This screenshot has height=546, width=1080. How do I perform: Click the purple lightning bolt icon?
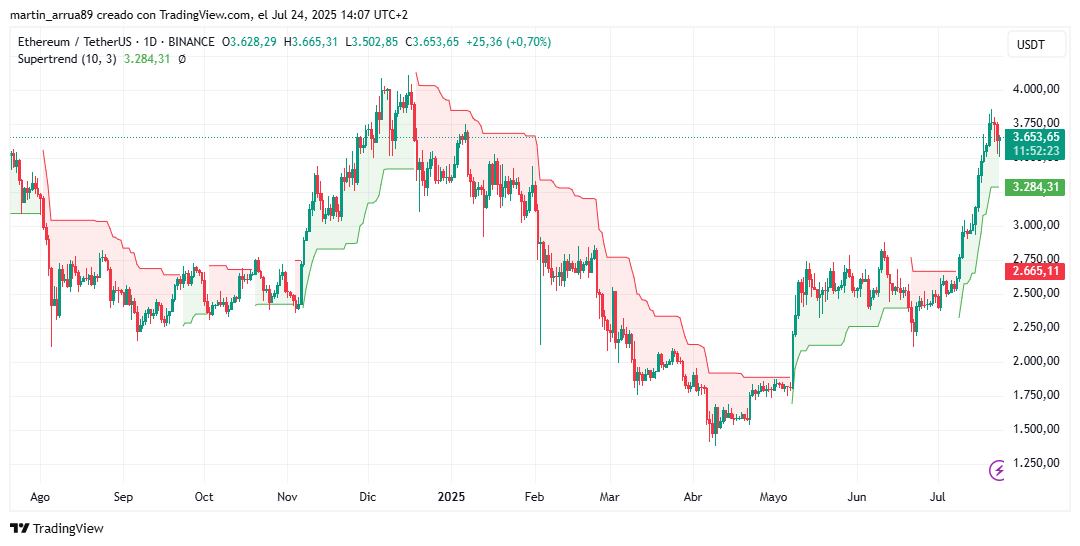point(997,470)
